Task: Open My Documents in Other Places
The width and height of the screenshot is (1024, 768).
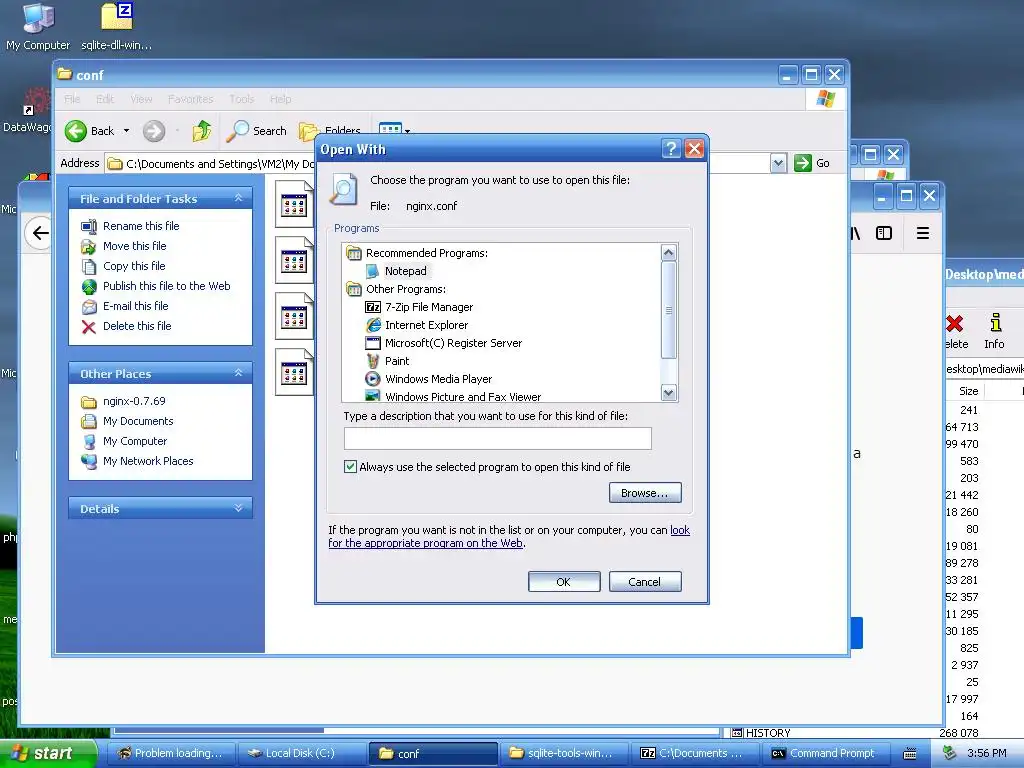Action: coord(138,421)
